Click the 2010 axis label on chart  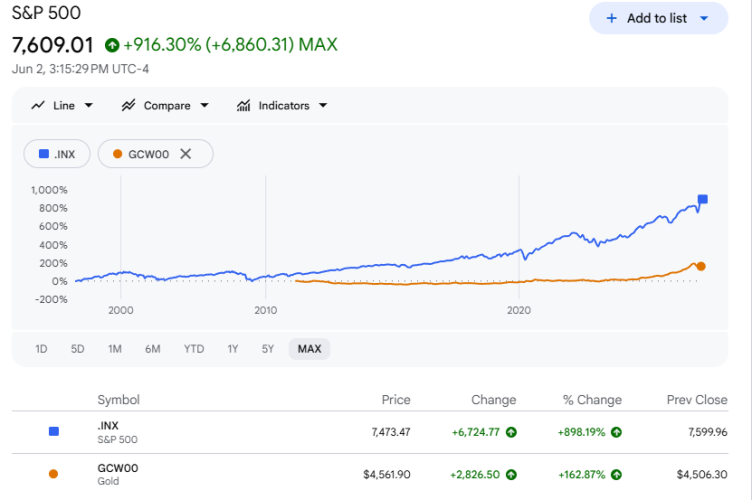[266, 311]
